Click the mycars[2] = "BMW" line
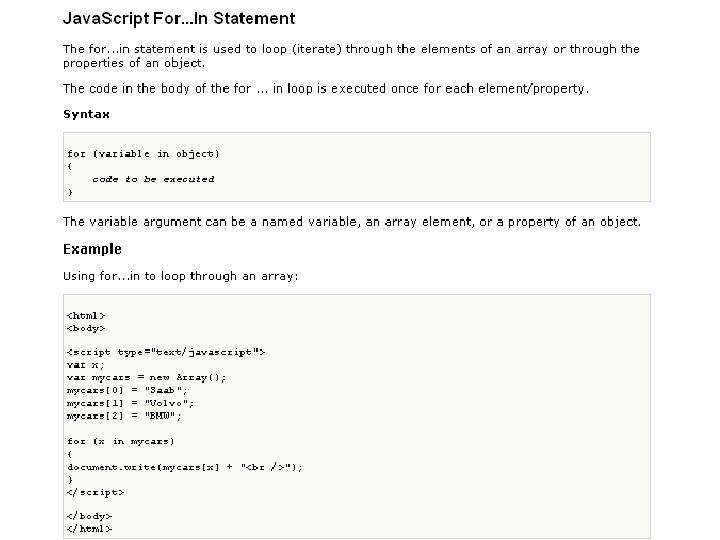This screenshot has width=720, height=540. (x=124, y=415)
